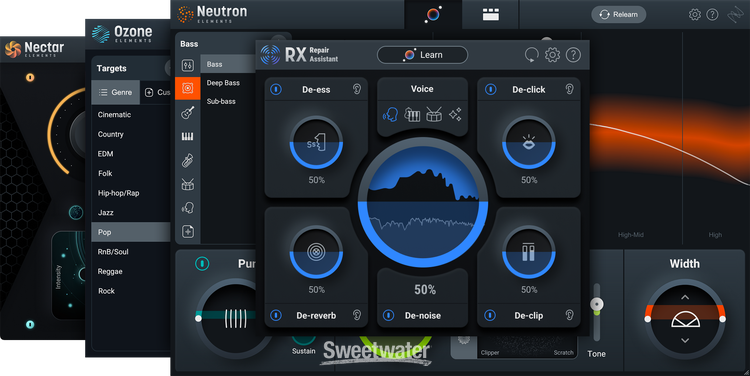Select the highlighted bass speaker icon in Neutron
The height and width of the screenshot is (376, 750).
tap(188, 88)
